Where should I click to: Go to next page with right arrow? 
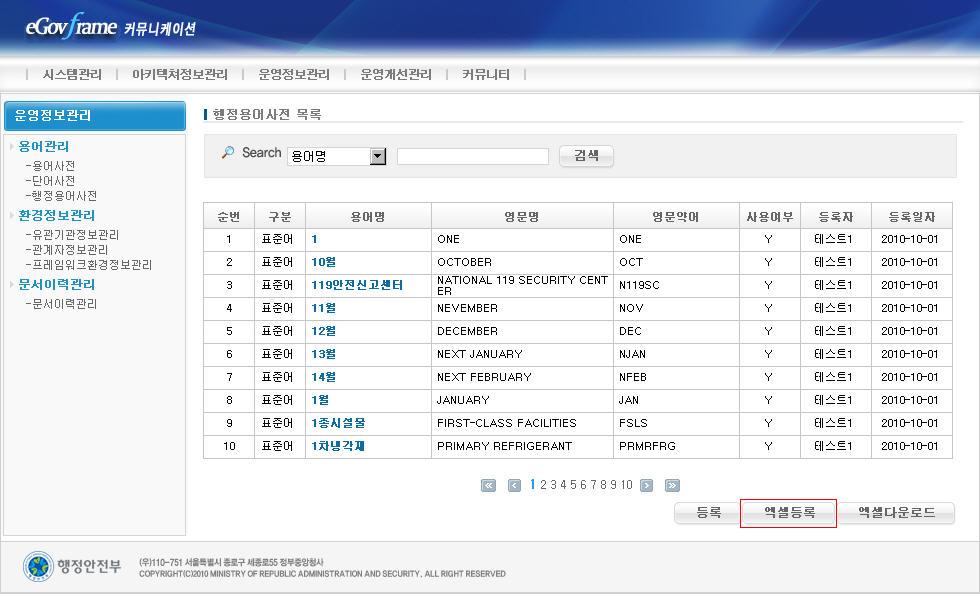646,486
